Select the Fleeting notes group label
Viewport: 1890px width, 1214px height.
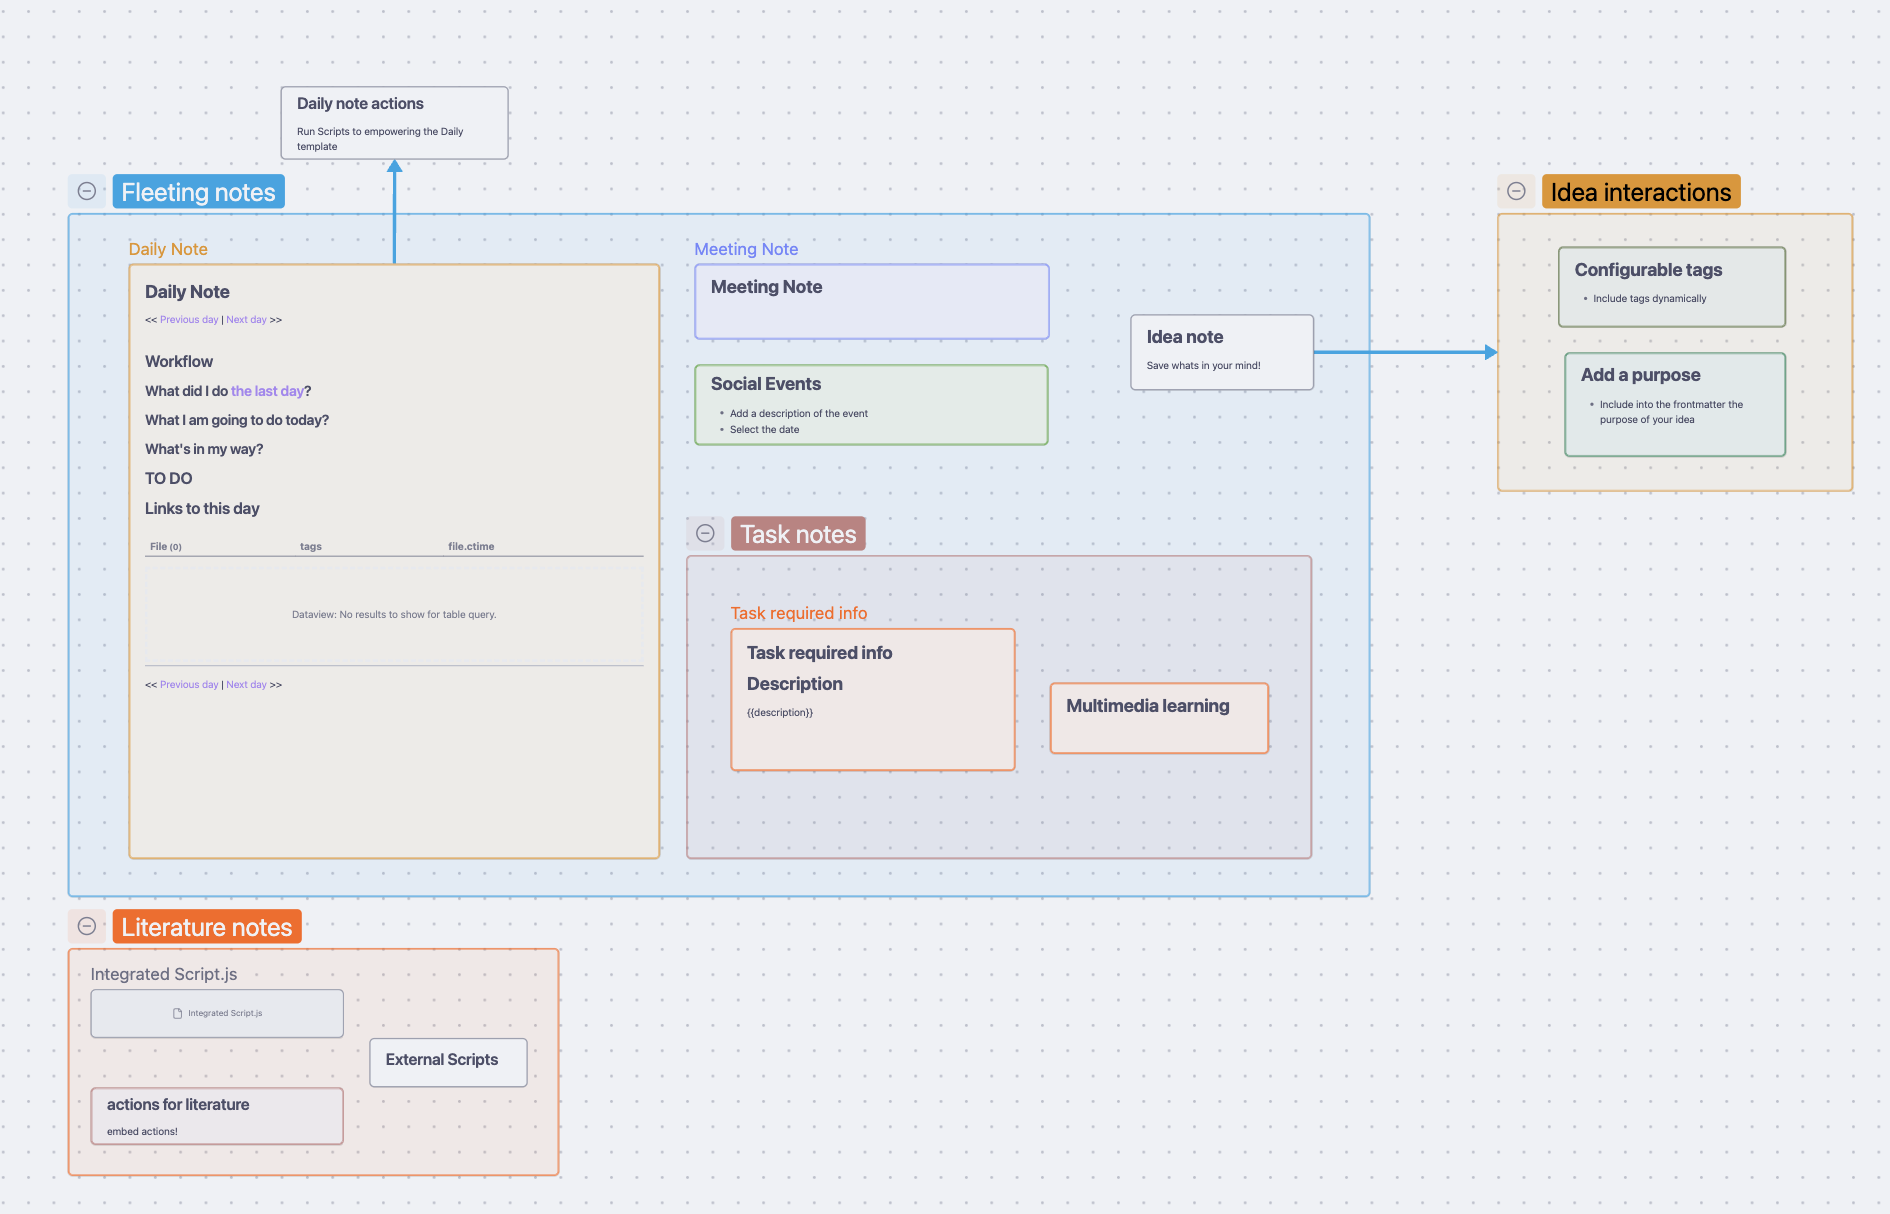(198, 192)
